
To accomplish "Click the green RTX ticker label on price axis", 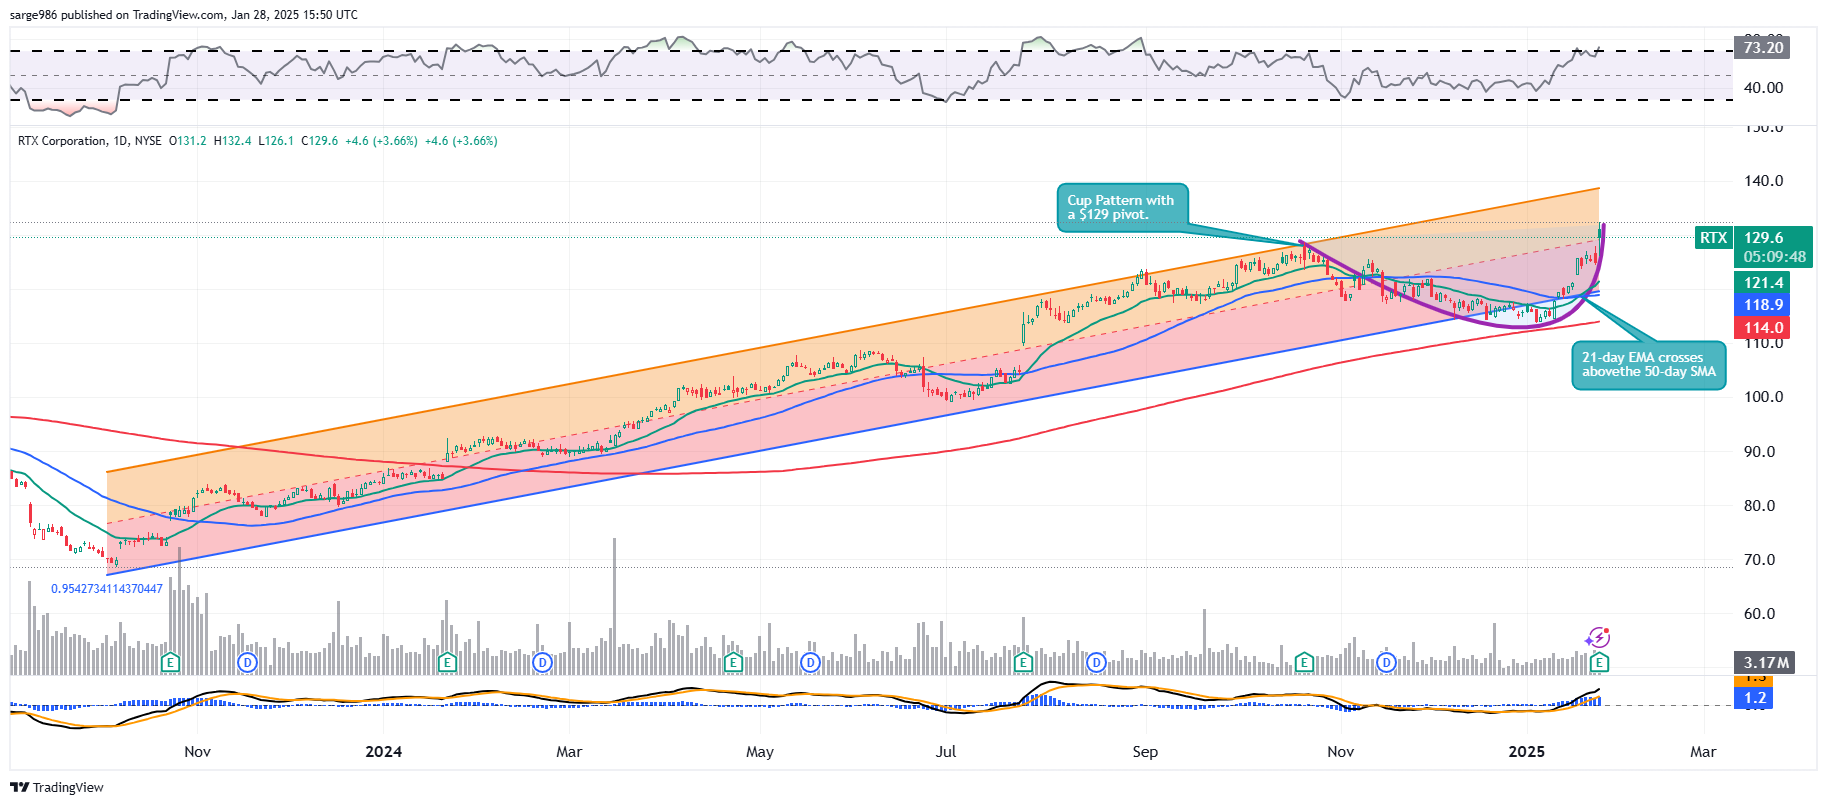I will (x=1713, y=238).
